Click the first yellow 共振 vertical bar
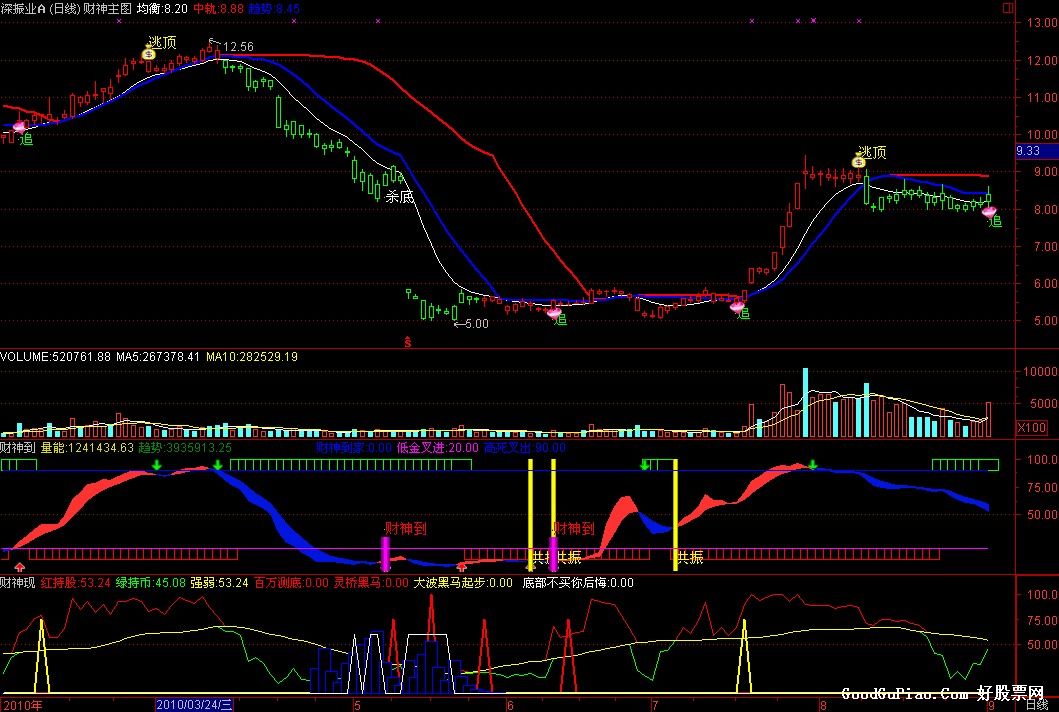Screen dimensions: 1059x712 coord(530,515)
